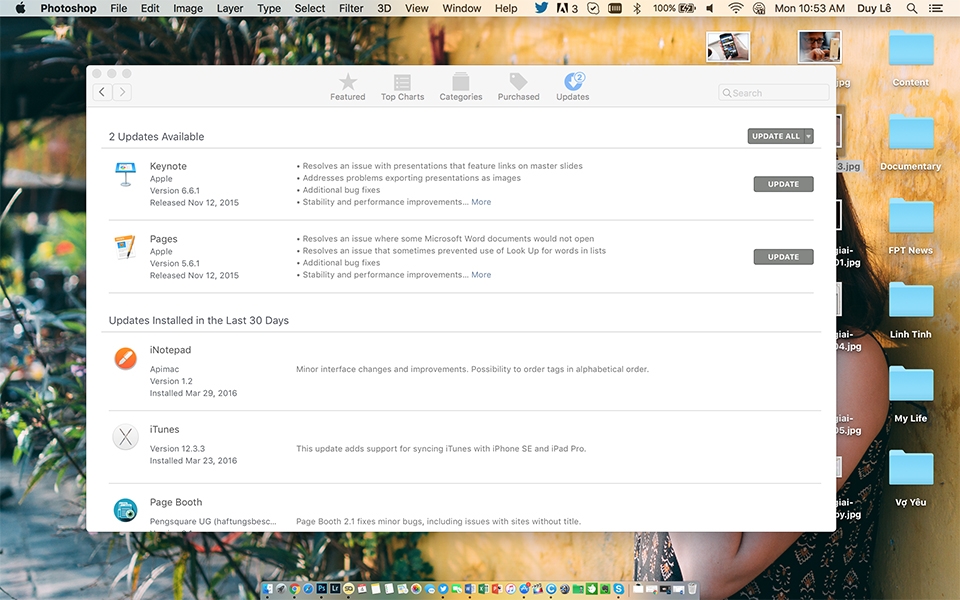
Task: Select the Updates tab with badge
Action: tap(572, 87)
